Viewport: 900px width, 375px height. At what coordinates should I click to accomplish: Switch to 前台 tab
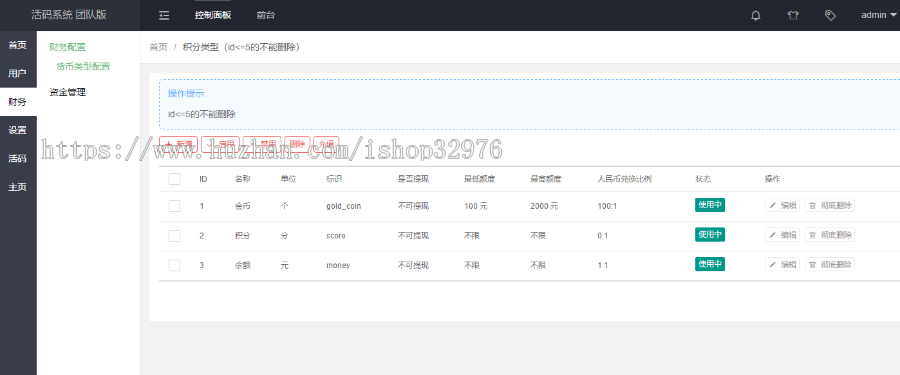[x=266, y=16]
